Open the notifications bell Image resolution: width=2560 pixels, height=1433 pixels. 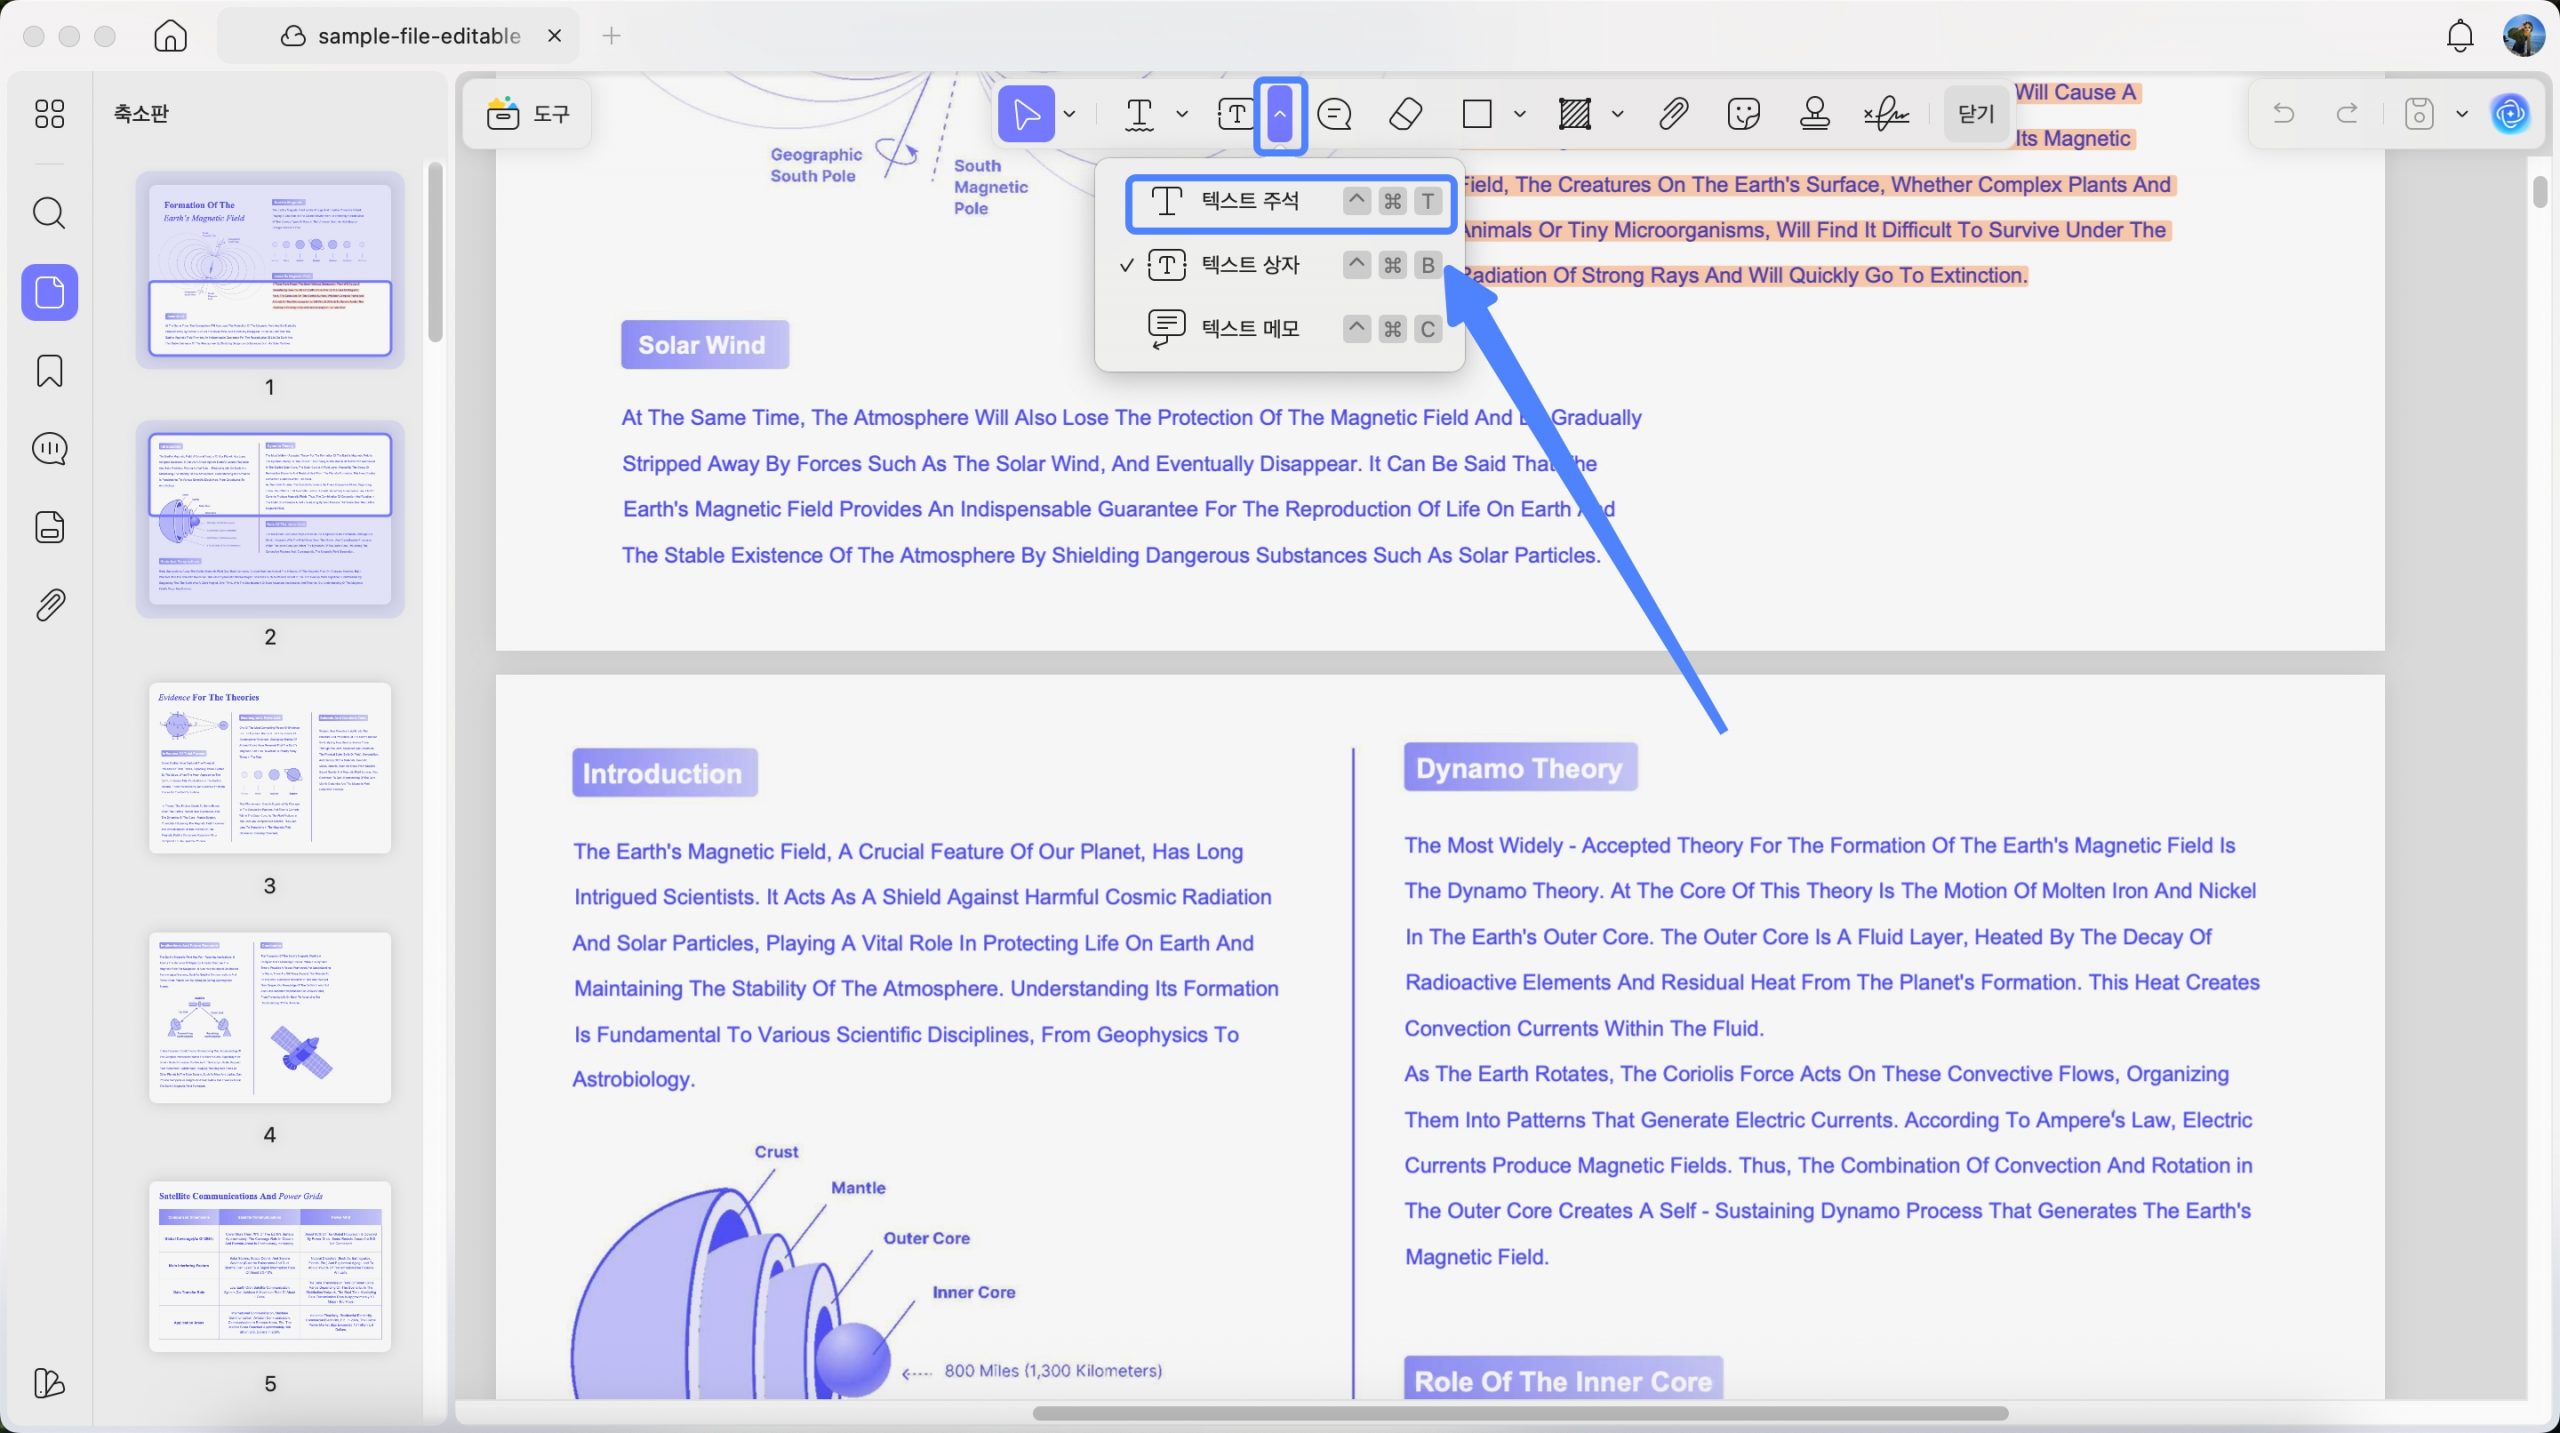(x=2460, y=36)
